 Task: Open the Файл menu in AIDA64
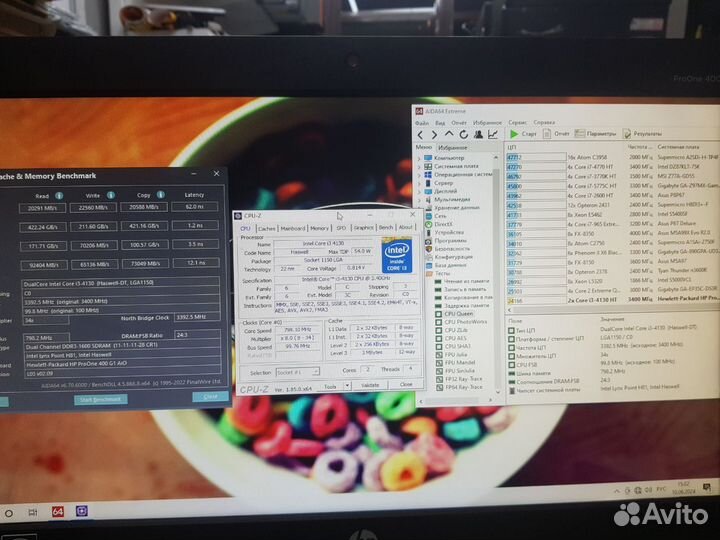pyautogui.click(x=422, y=123)
